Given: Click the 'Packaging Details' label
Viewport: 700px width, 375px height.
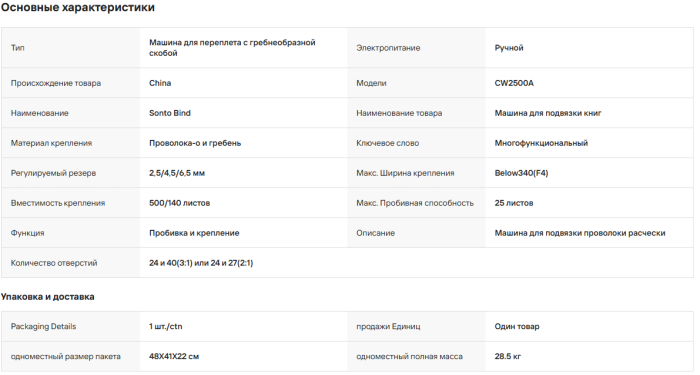Looking at the screenshot, I should point(43,326).
